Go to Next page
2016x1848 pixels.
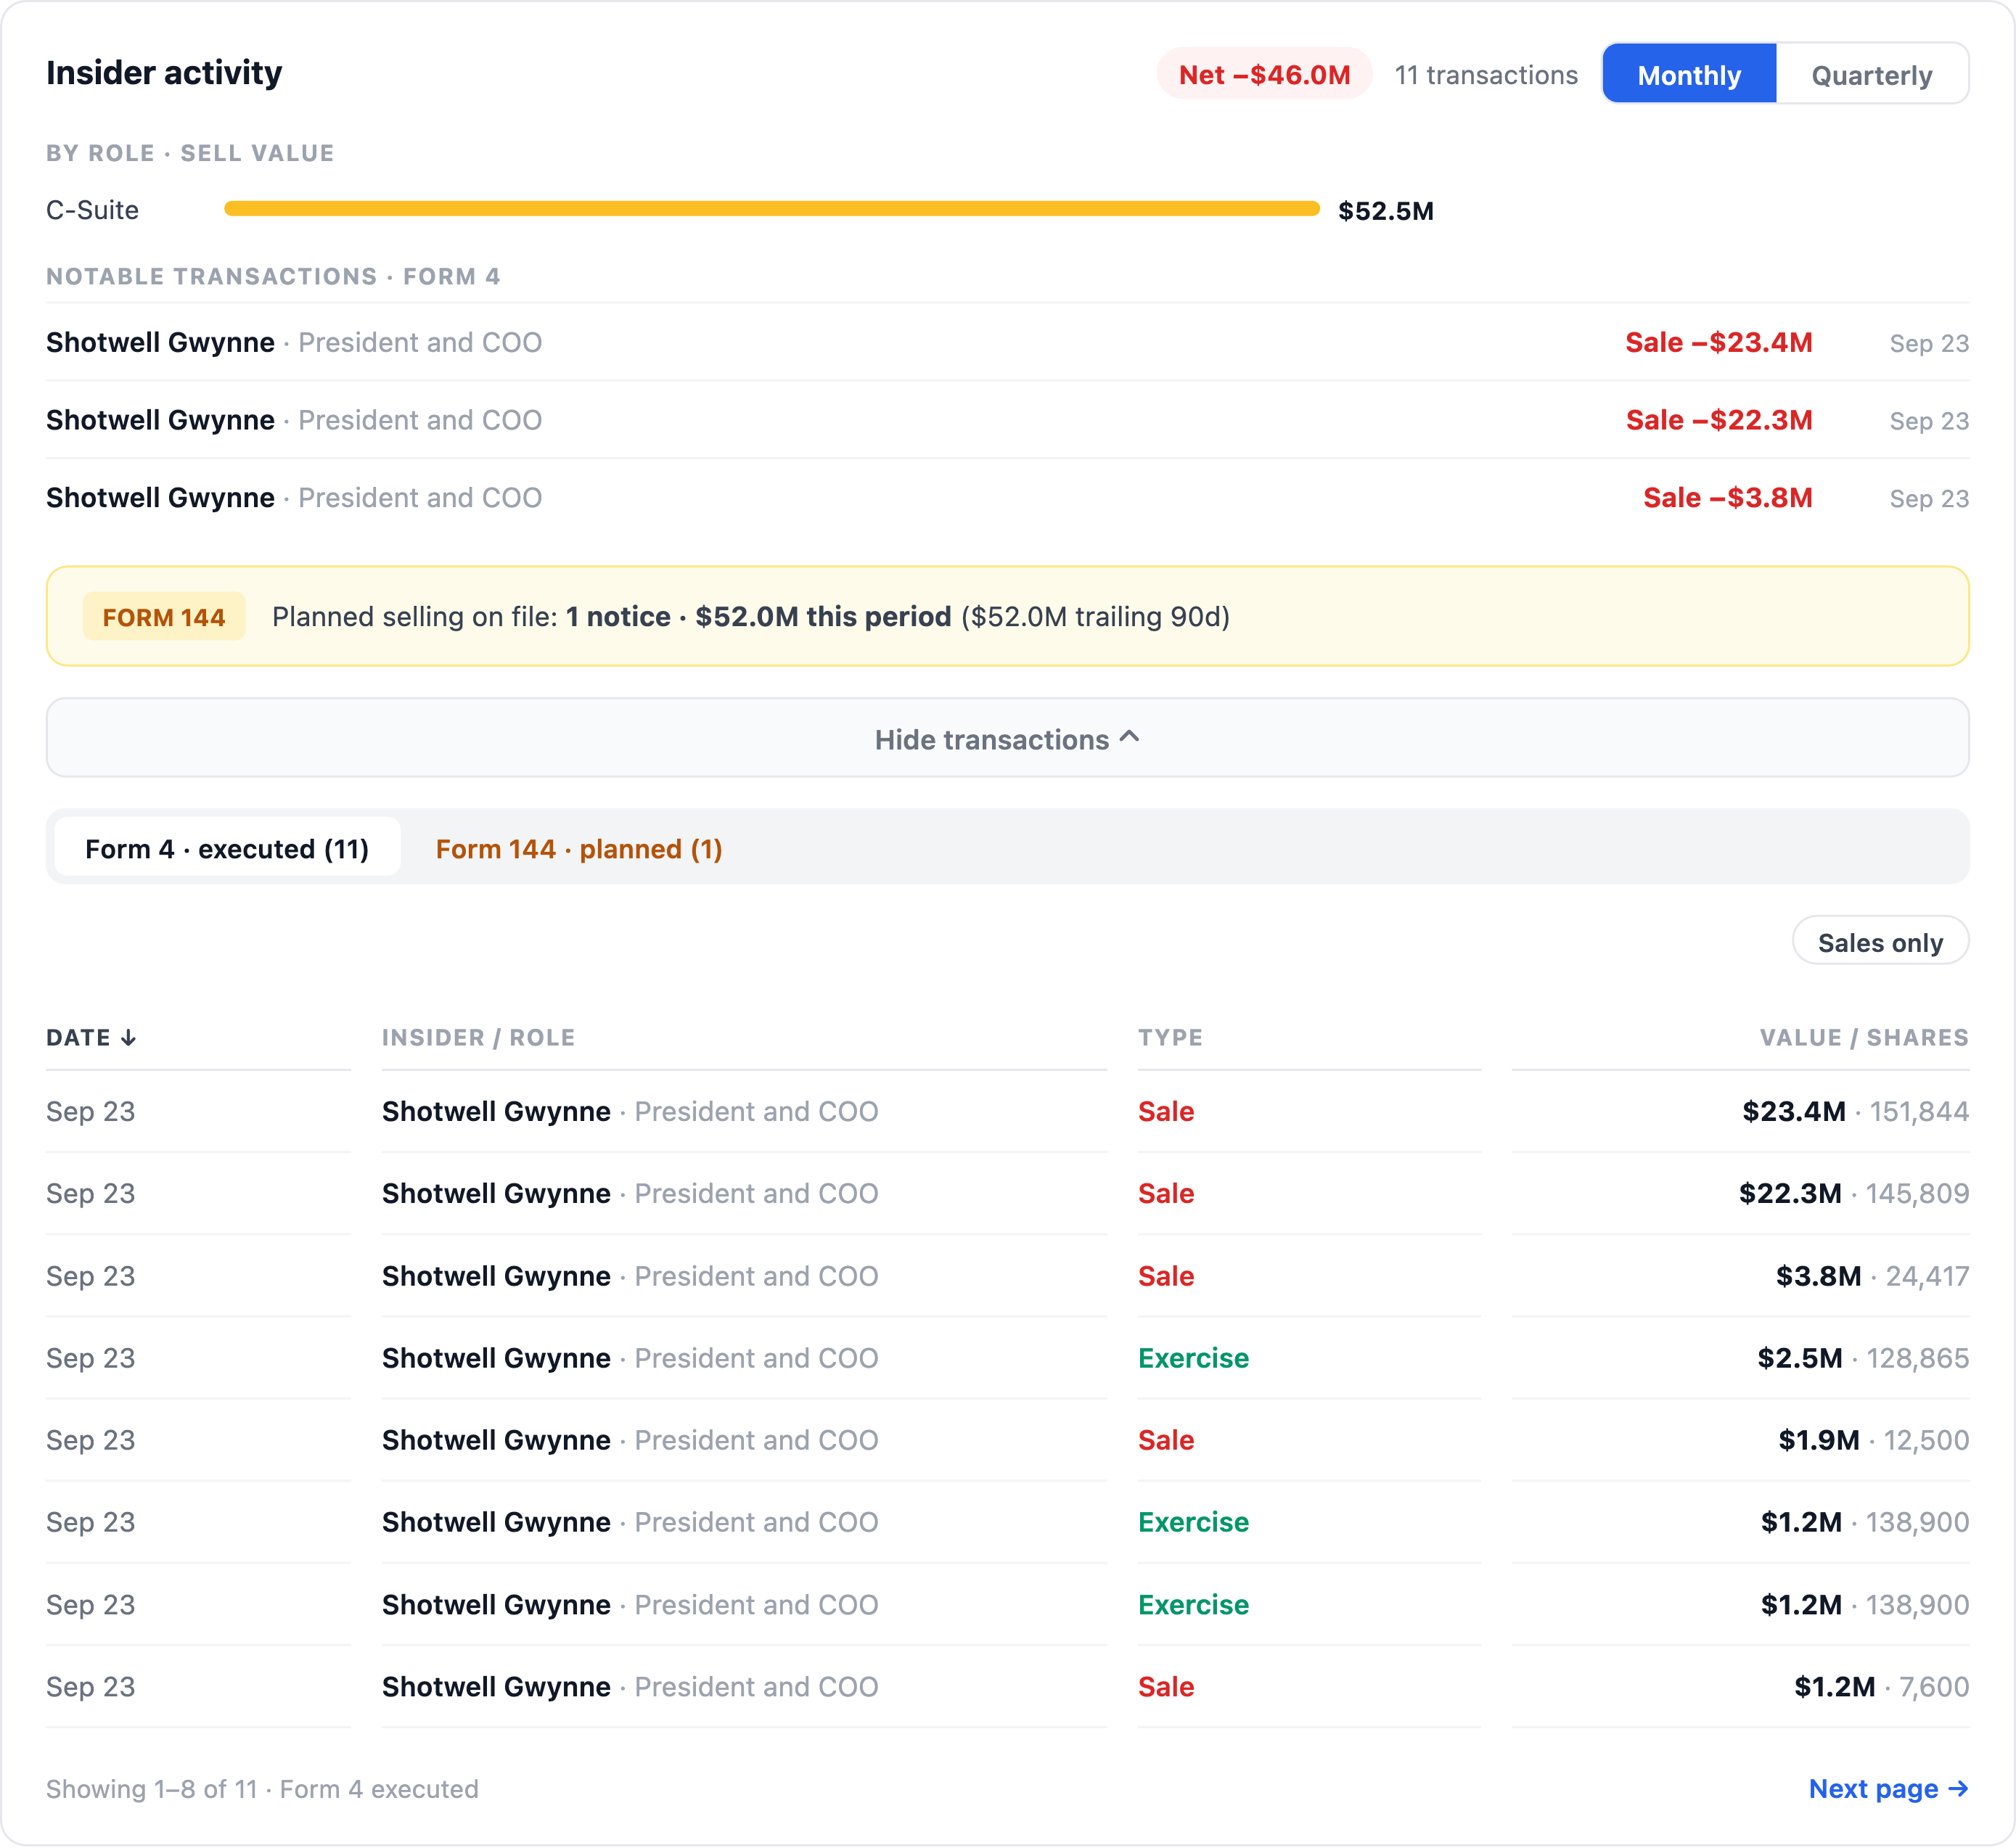click(x=1888, y=1788)
